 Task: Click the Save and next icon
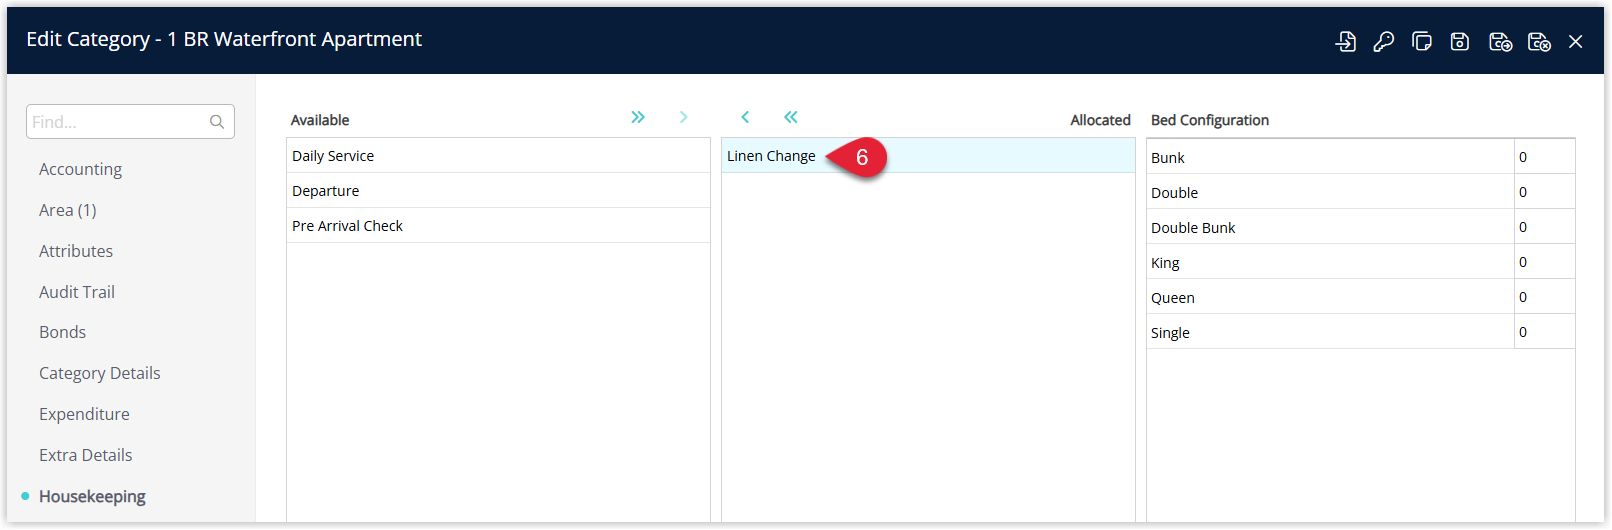coord(1500,41)
